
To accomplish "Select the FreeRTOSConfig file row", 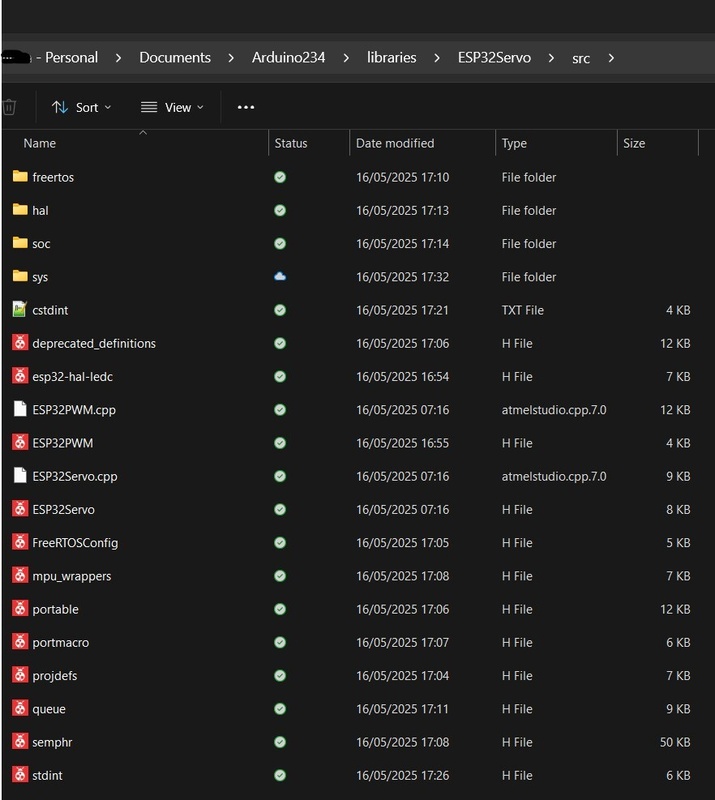I will coord(75,543).
